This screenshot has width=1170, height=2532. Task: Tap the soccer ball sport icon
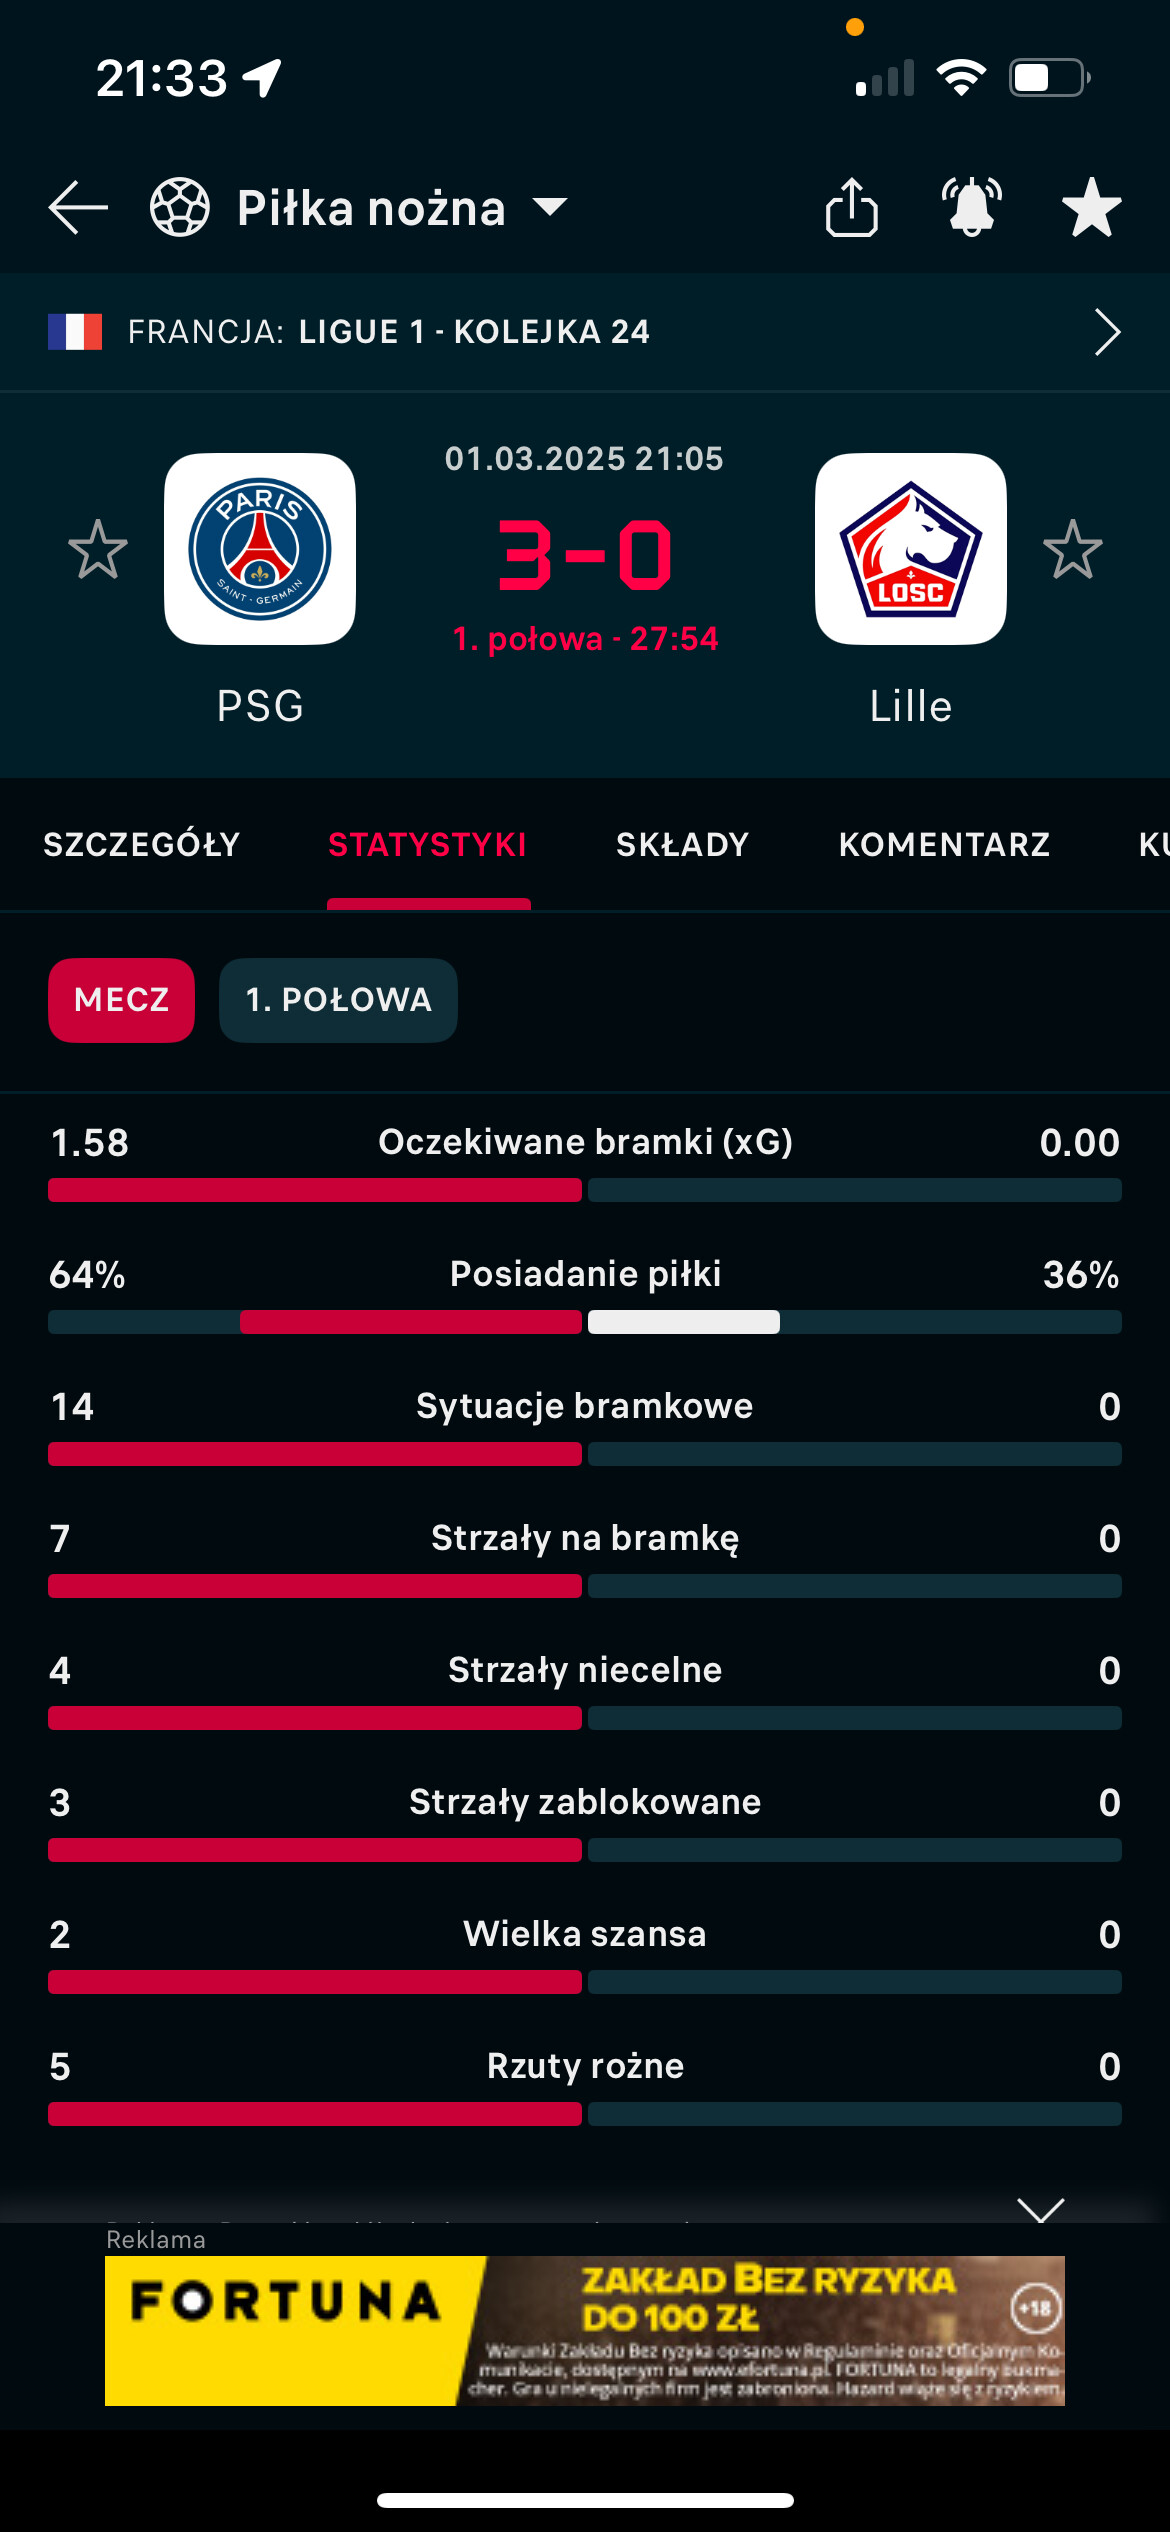point(180,207)
